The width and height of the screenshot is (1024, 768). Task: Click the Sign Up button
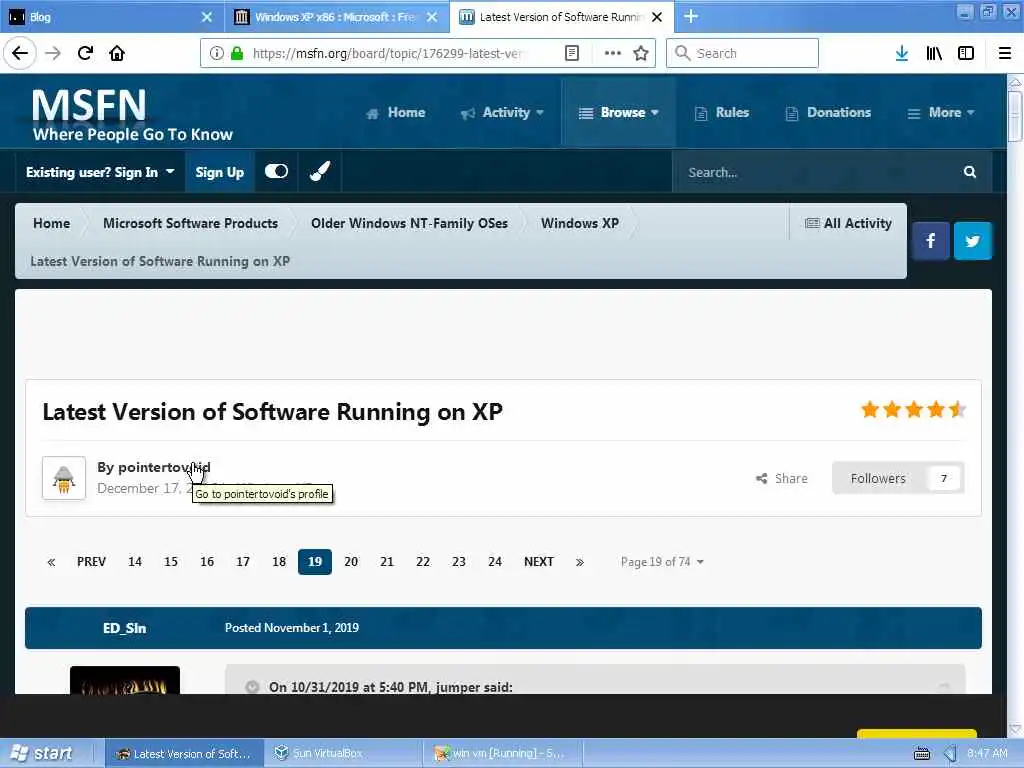pos(219,172)
